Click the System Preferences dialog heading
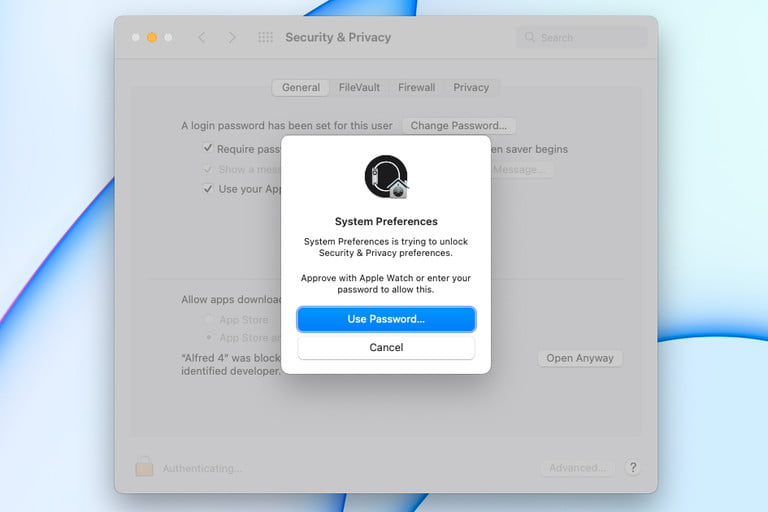 (x=386, y=221)
